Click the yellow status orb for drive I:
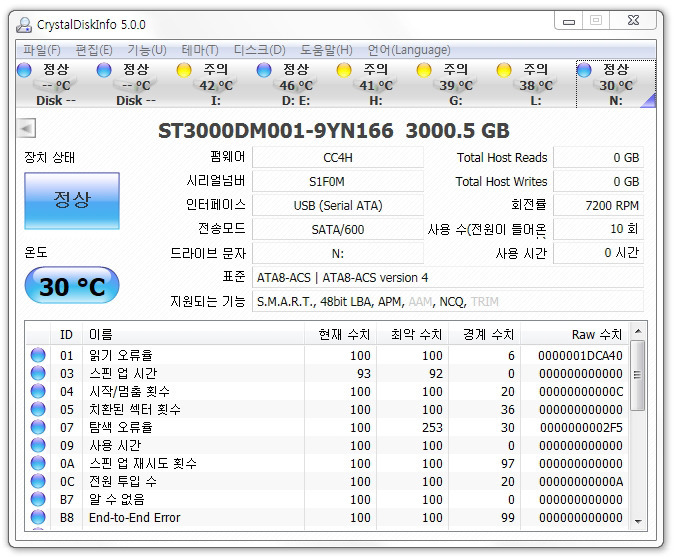675x559 pixels. coord(184,70)
